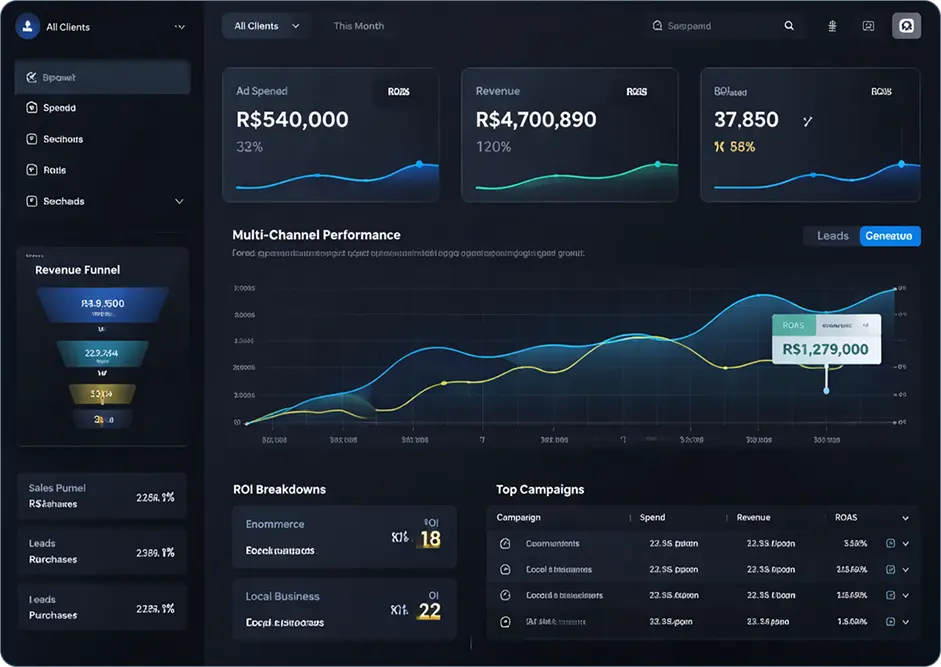Expand the bottom sidebar item's chevron
The image size is (941, 667).
[179, 201]
